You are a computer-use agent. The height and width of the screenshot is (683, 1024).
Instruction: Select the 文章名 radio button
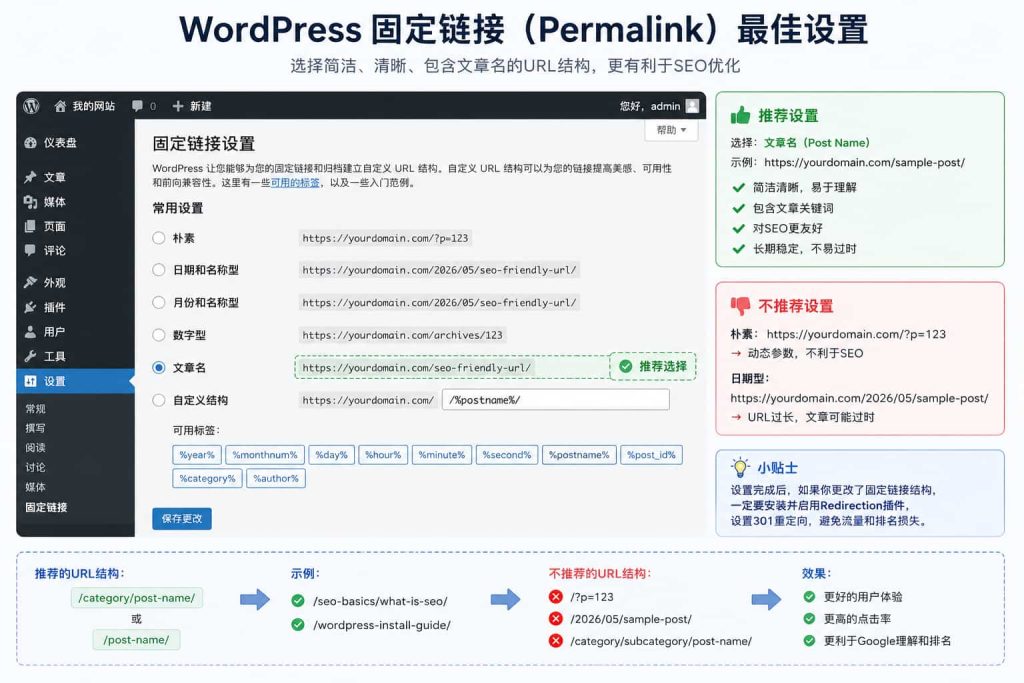pyautogui.click(x=159, y=368)
